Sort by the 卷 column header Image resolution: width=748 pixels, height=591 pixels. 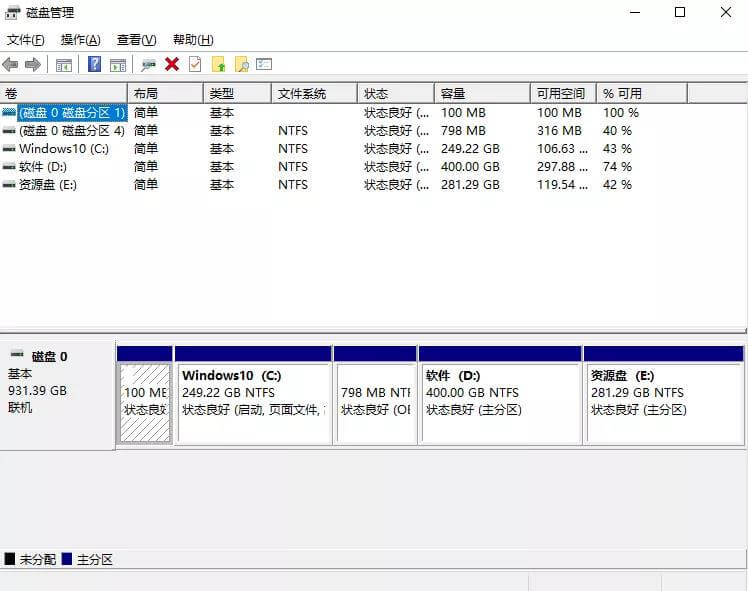click(x=63, y=93)
